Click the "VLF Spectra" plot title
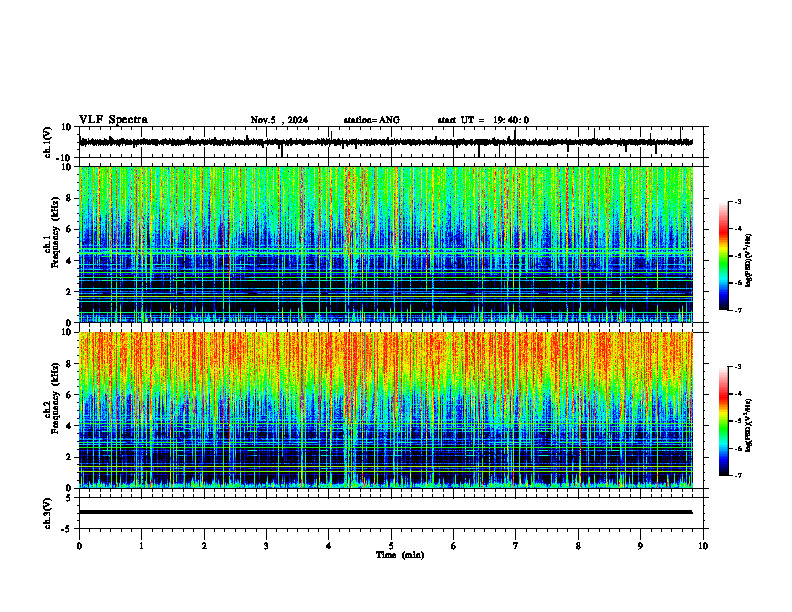Screen dimensions: 792x612 click(x=113, y=120)
